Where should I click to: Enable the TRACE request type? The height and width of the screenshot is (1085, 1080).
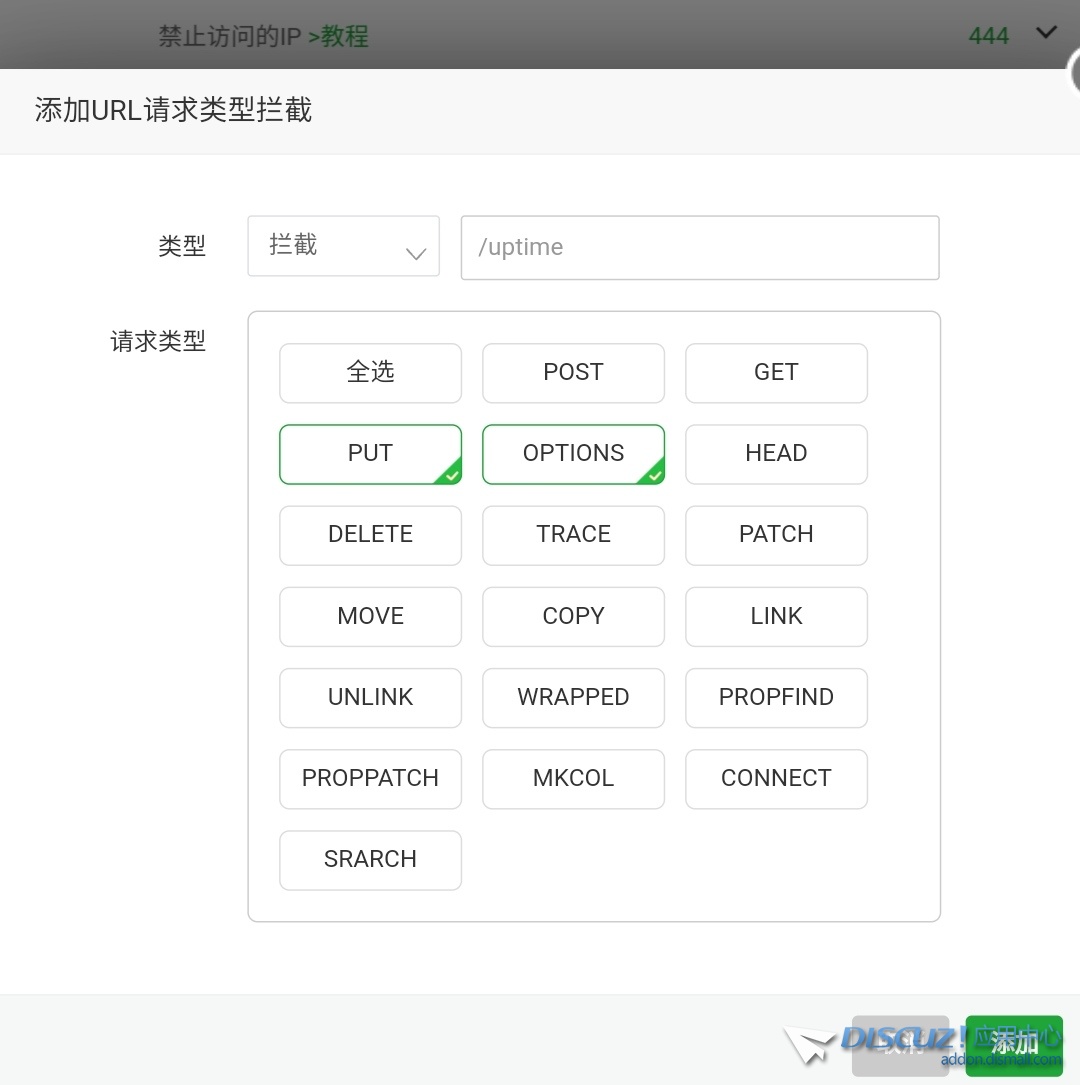click(x=573, y=535)
